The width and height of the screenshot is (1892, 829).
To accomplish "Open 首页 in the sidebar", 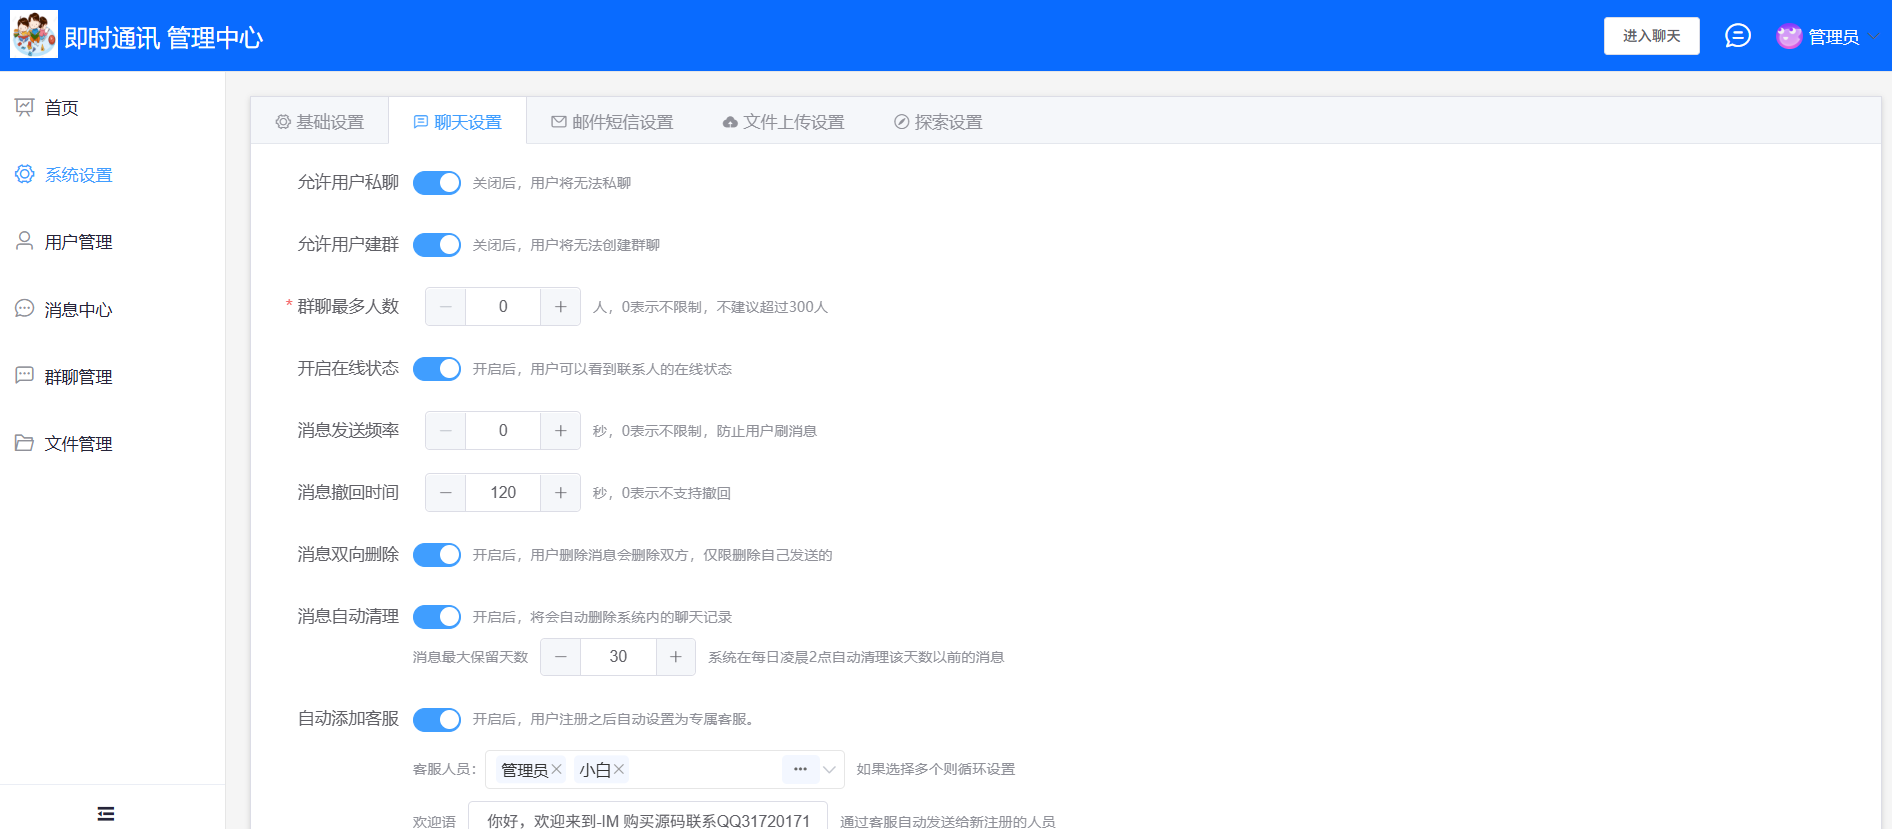I will pos(112,107).
